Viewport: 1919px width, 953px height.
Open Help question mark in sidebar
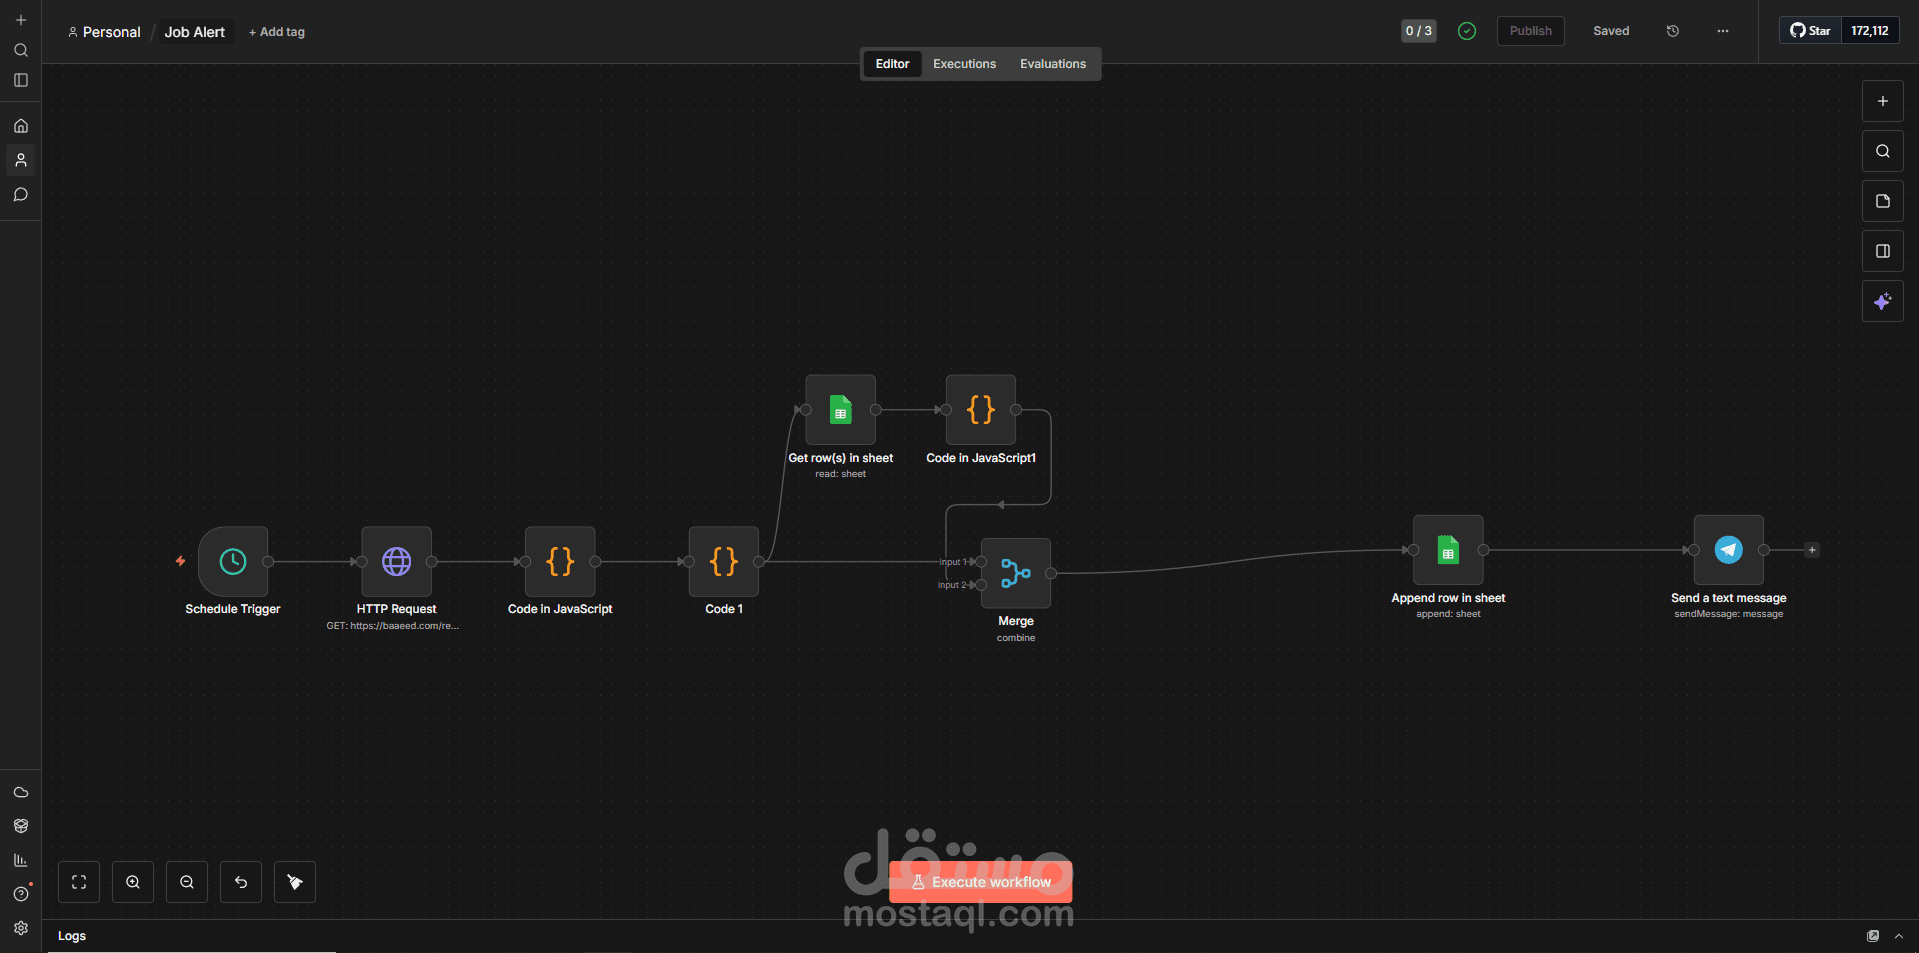tap(21, 894)
